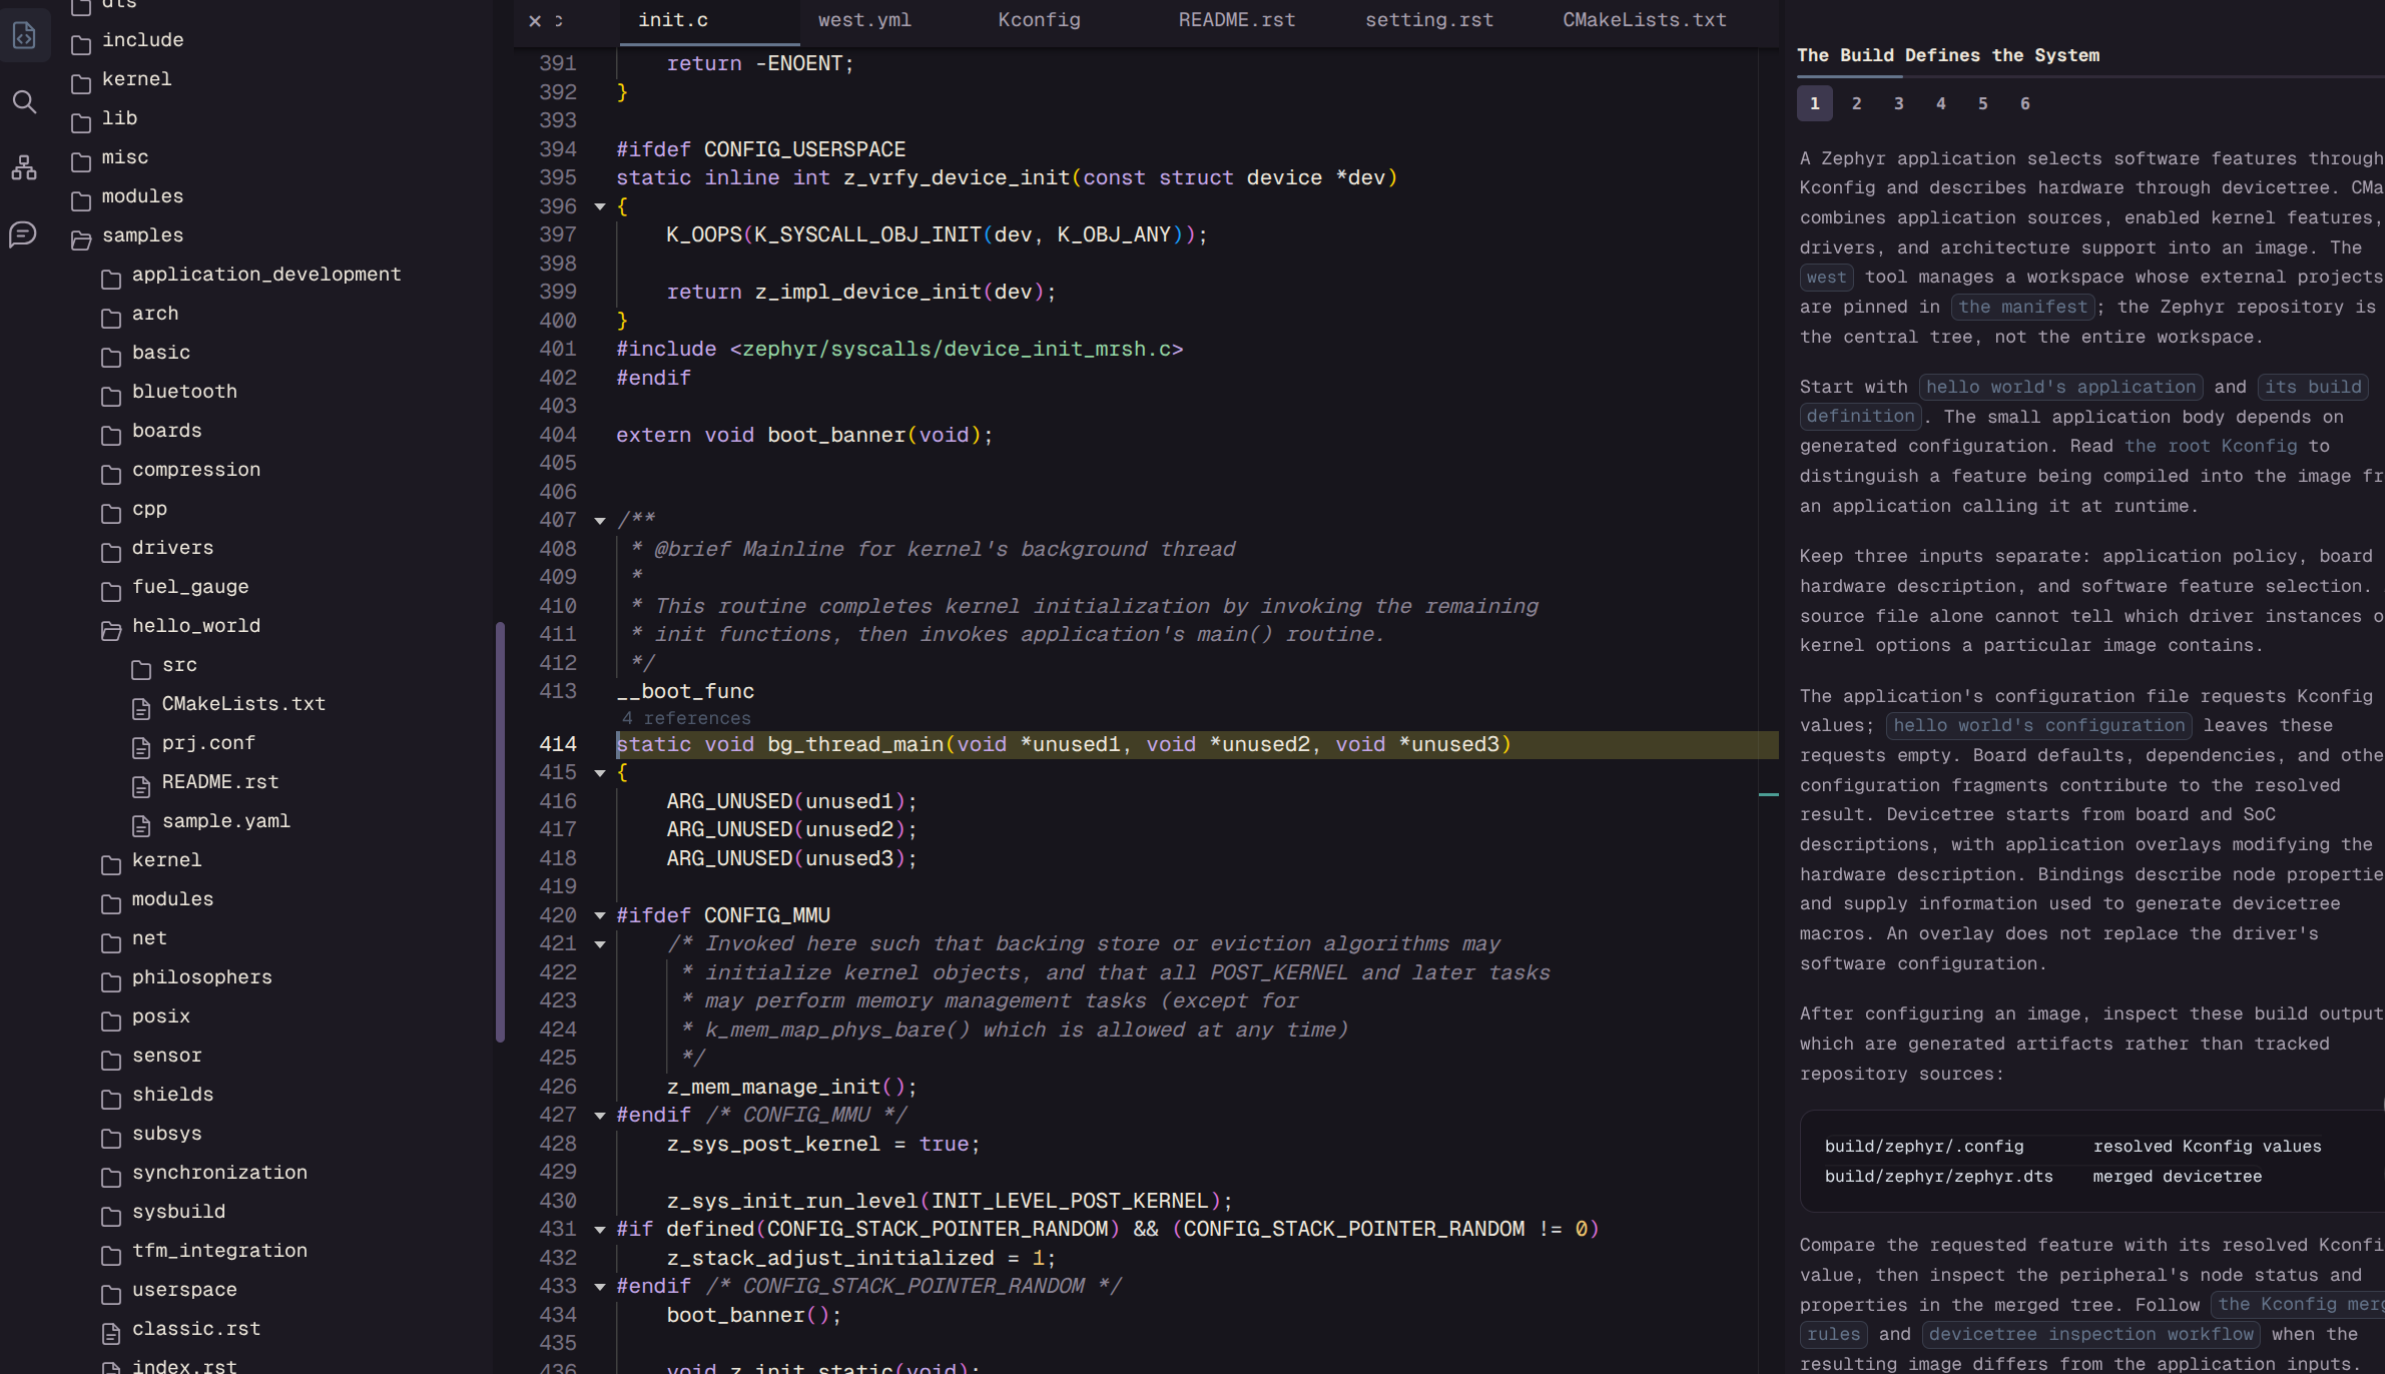
Task: Collapse function body fold at line 415
Action: tap(600, 773)
